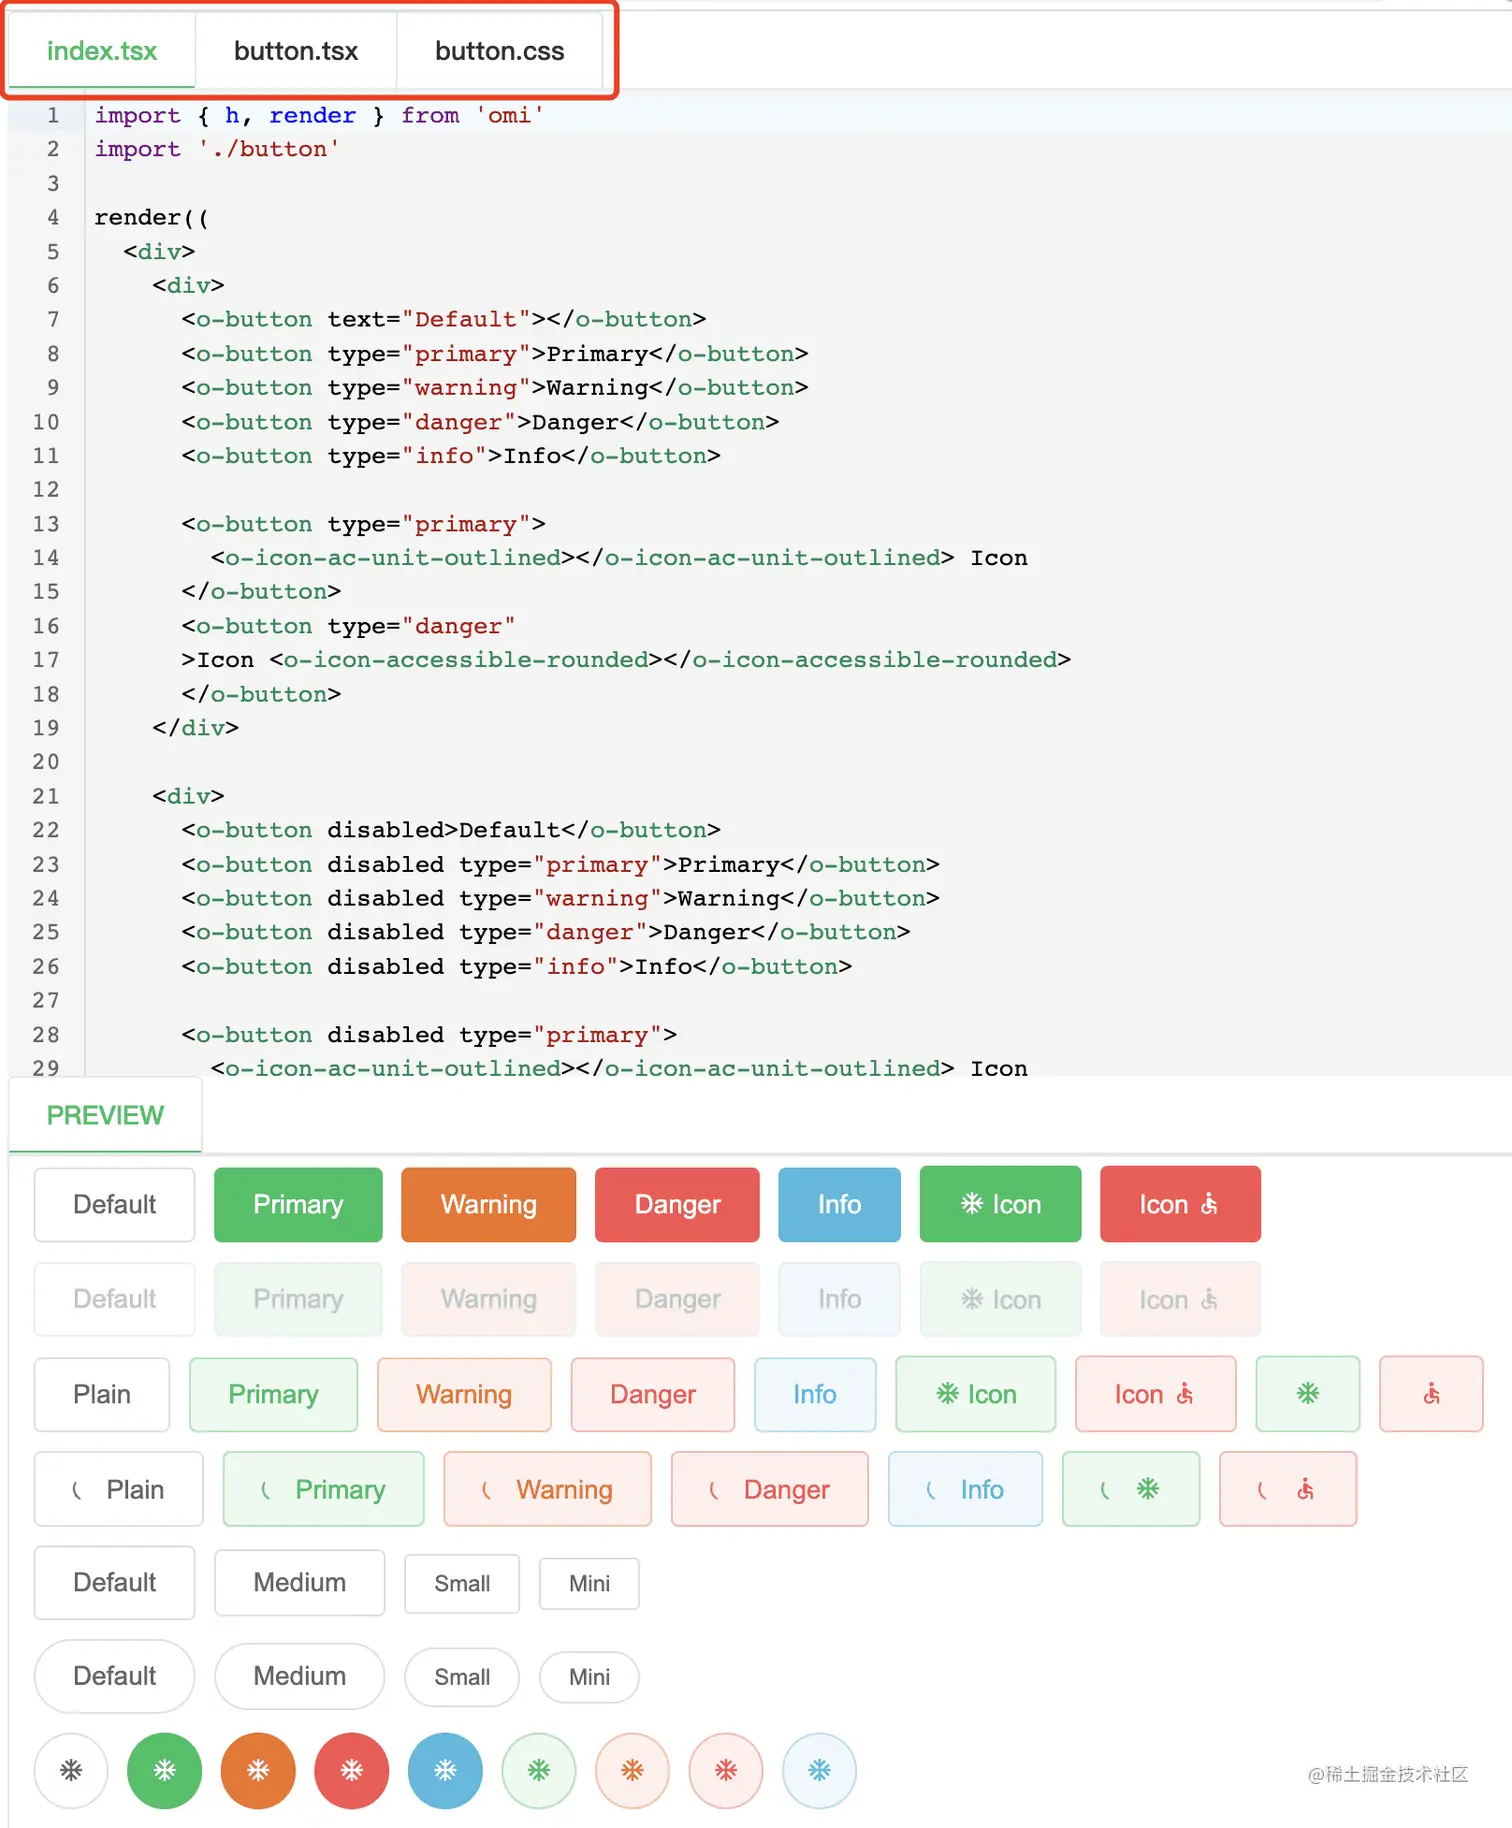This screenshot has width=1512, height=1828.
Task: Click the plain green snowflake-only square button
Action: [x=1308, y=1394]
